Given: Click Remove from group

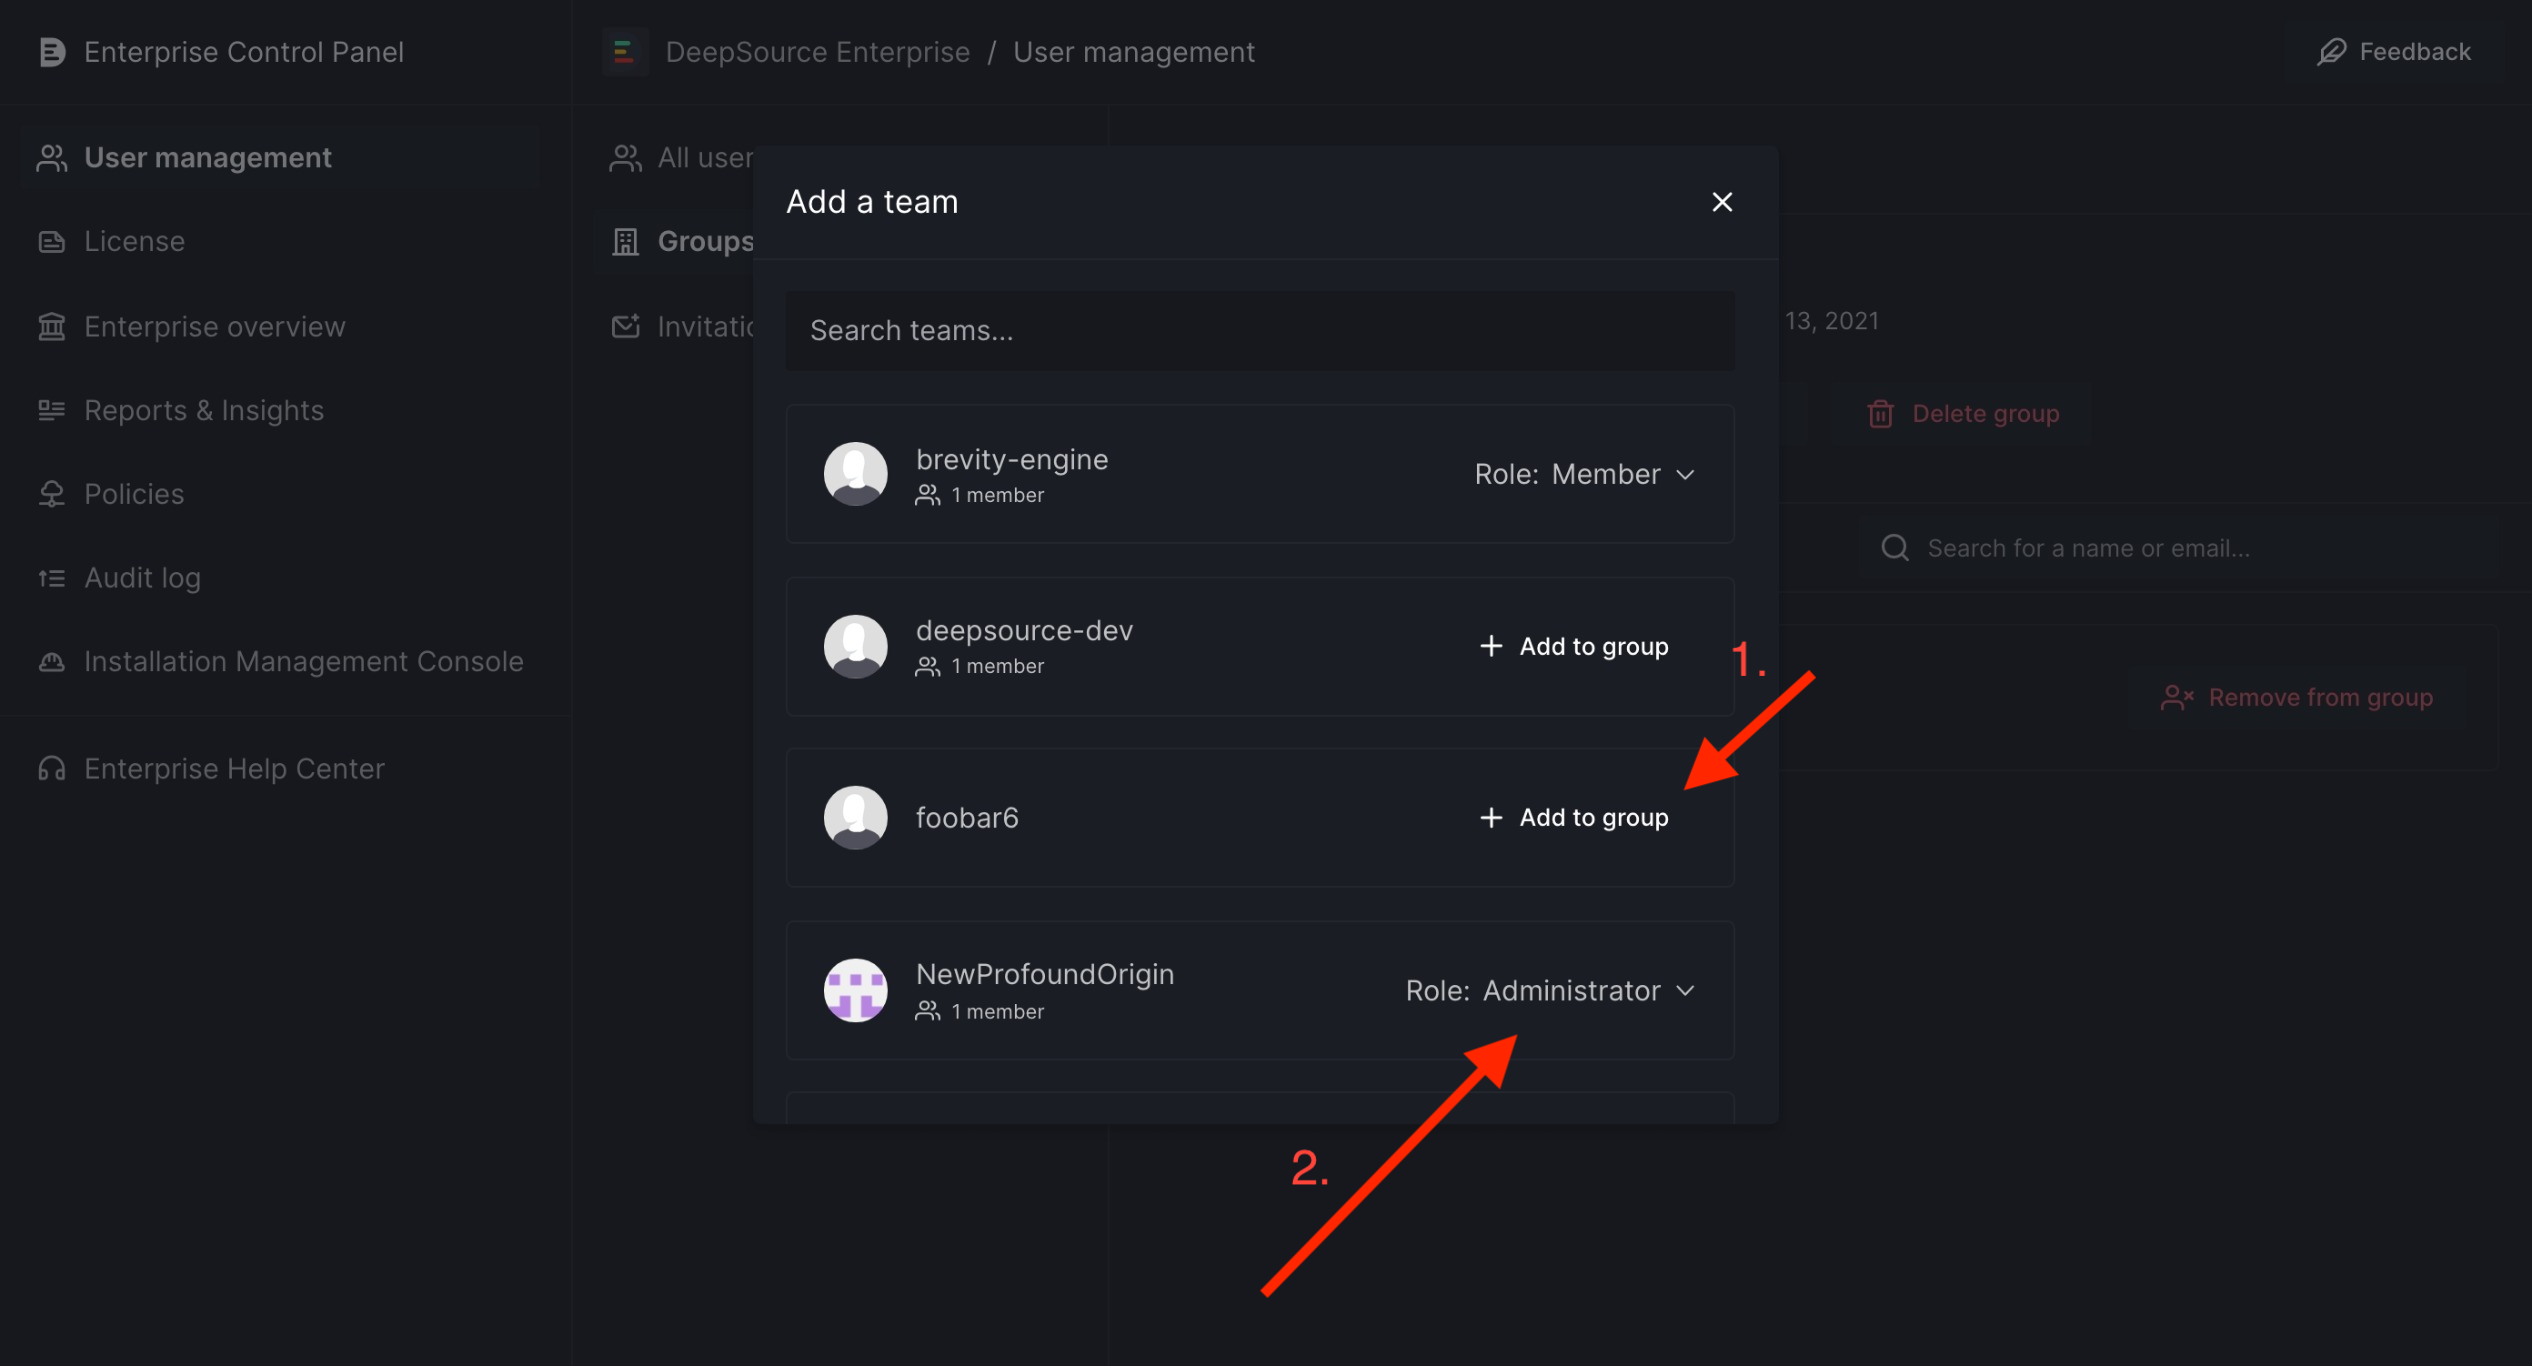Looking at the screenshot, I should point(2297,697).
